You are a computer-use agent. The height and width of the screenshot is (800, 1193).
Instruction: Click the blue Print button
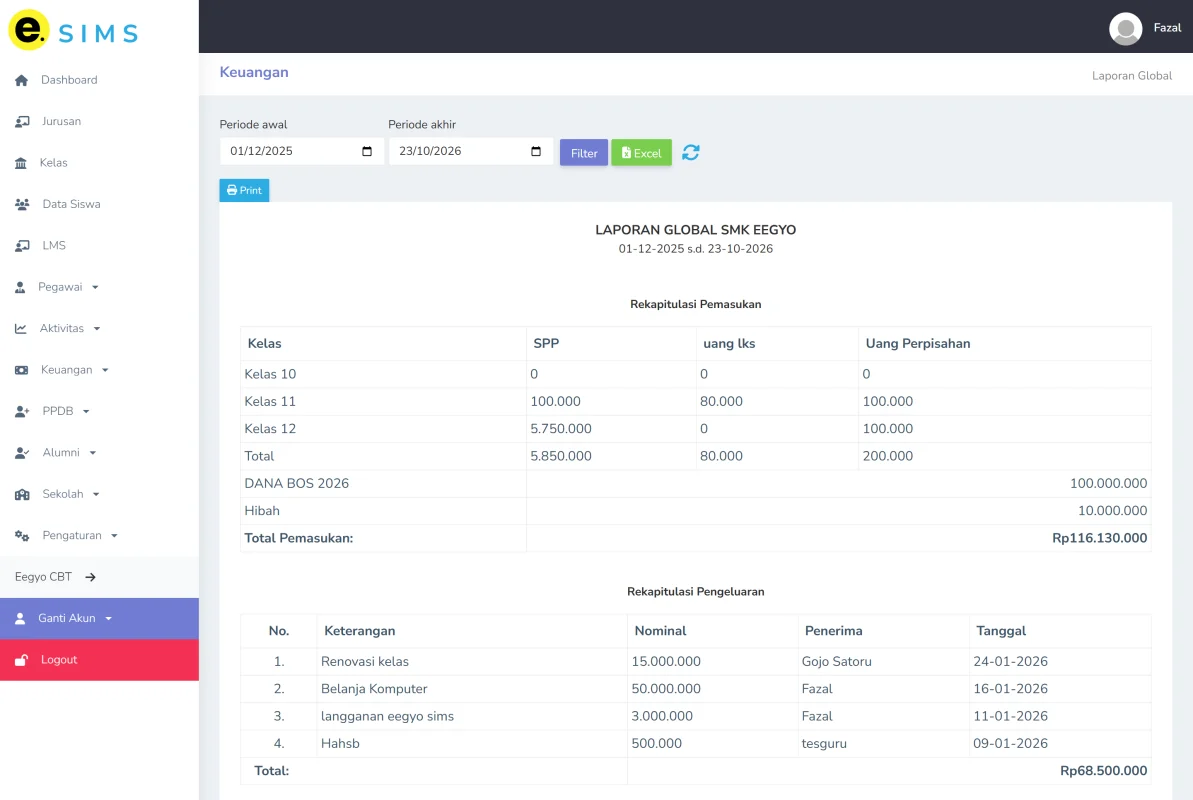coord(244,190)
